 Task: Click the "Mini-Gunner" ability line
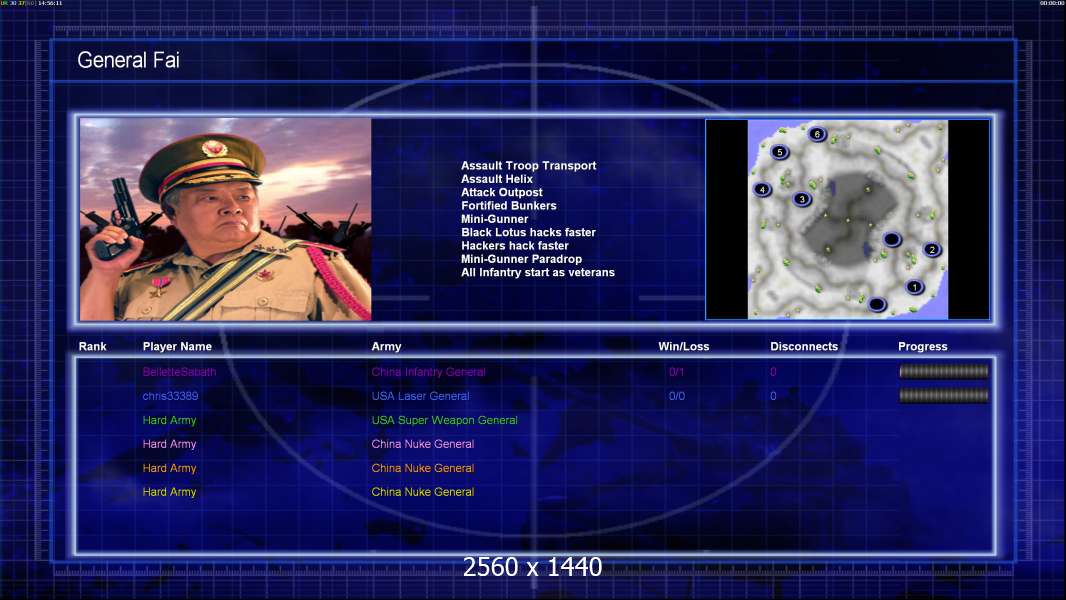click(x=494, y=219)
